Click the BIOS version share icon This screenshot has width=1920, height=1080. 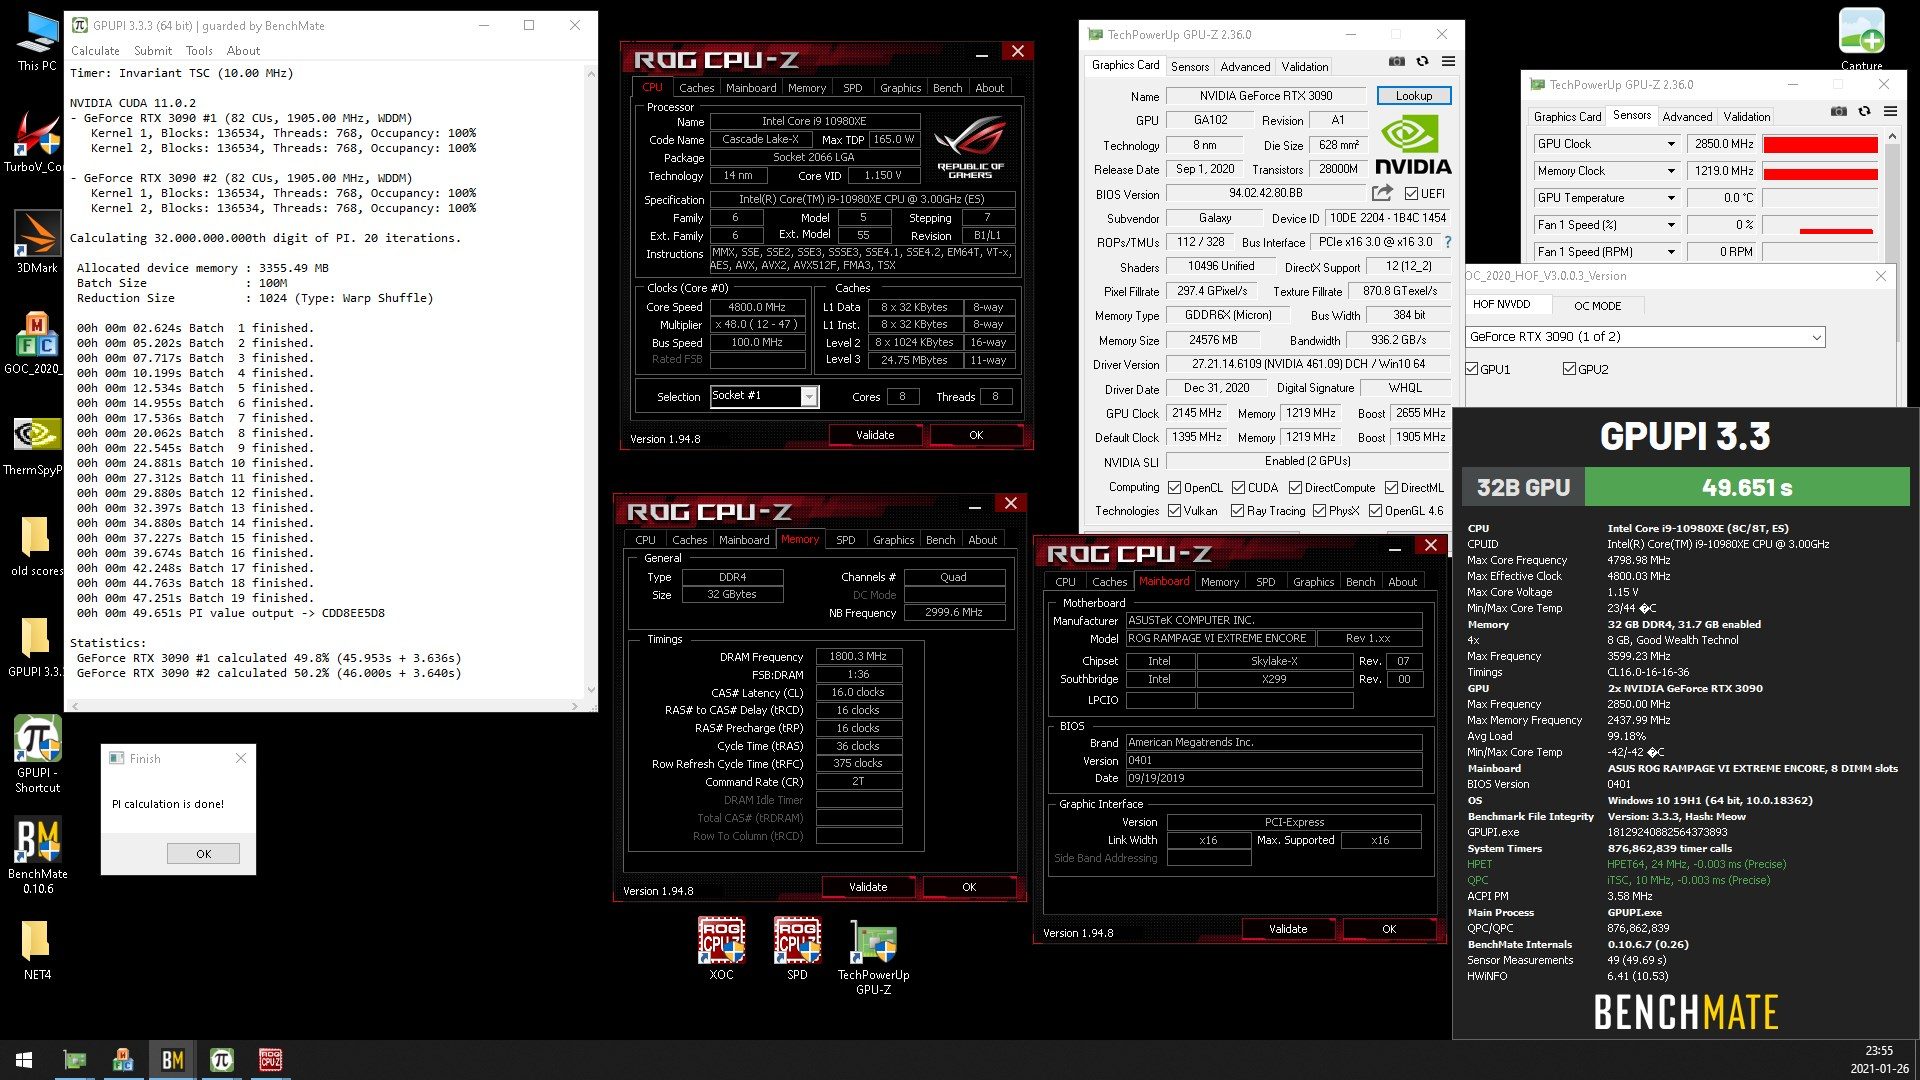tap(1382, 193)
